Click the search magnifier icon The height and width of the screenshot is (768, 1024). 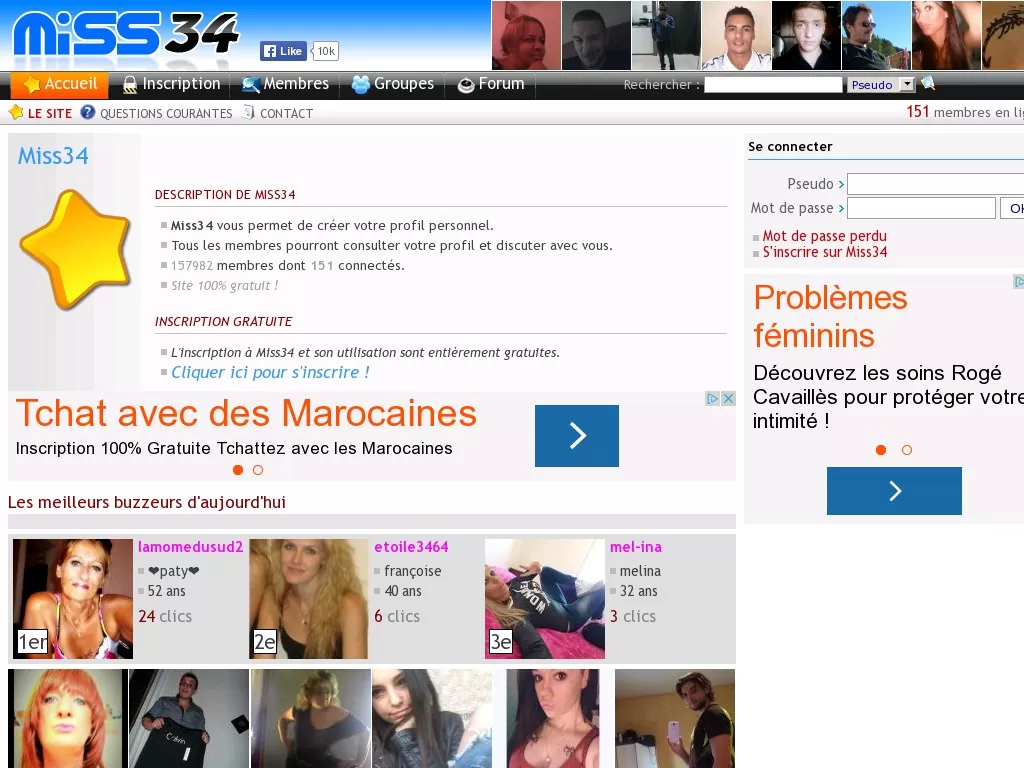click(928, 84)
